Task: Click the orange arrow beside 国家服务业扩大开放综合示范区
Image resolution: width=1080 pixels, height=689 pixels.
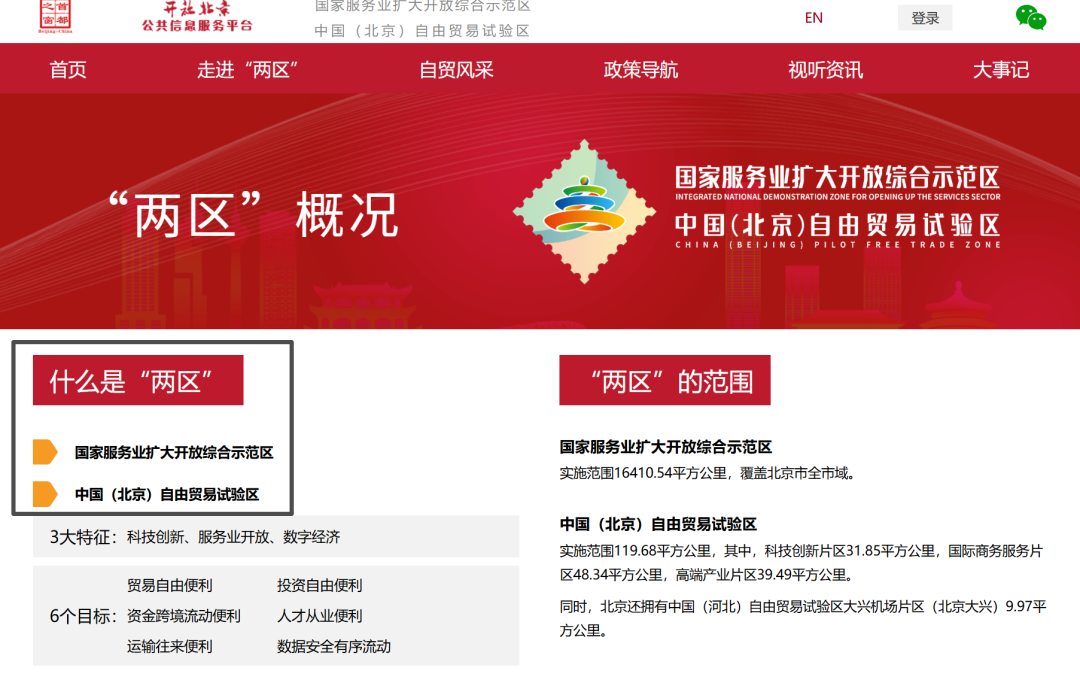Action: (45, 452)
